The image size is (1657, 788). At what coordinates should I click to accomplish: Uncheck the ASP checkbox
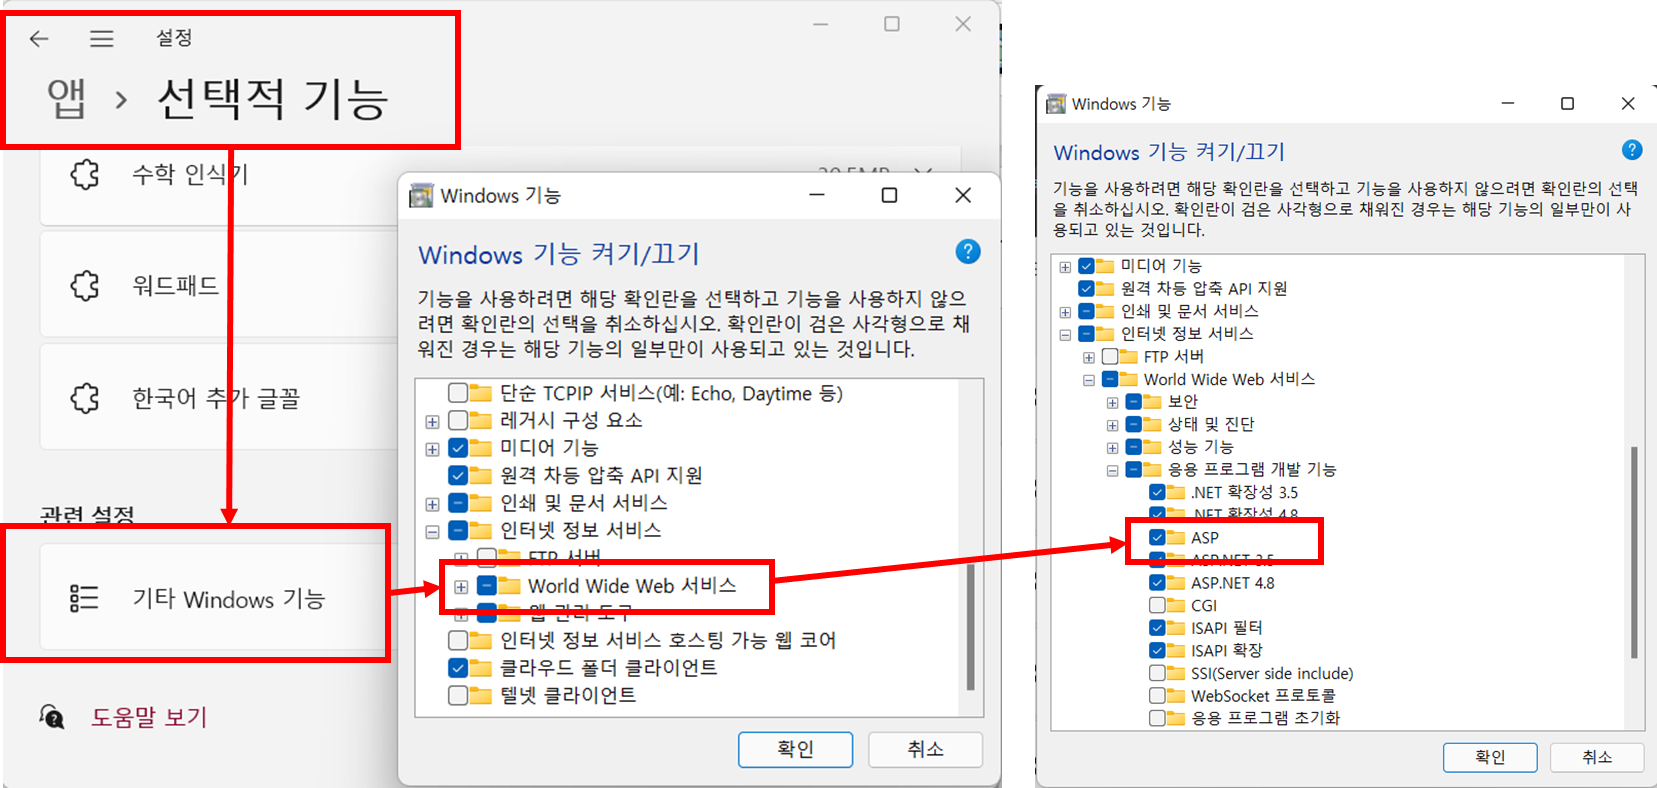1157,537
